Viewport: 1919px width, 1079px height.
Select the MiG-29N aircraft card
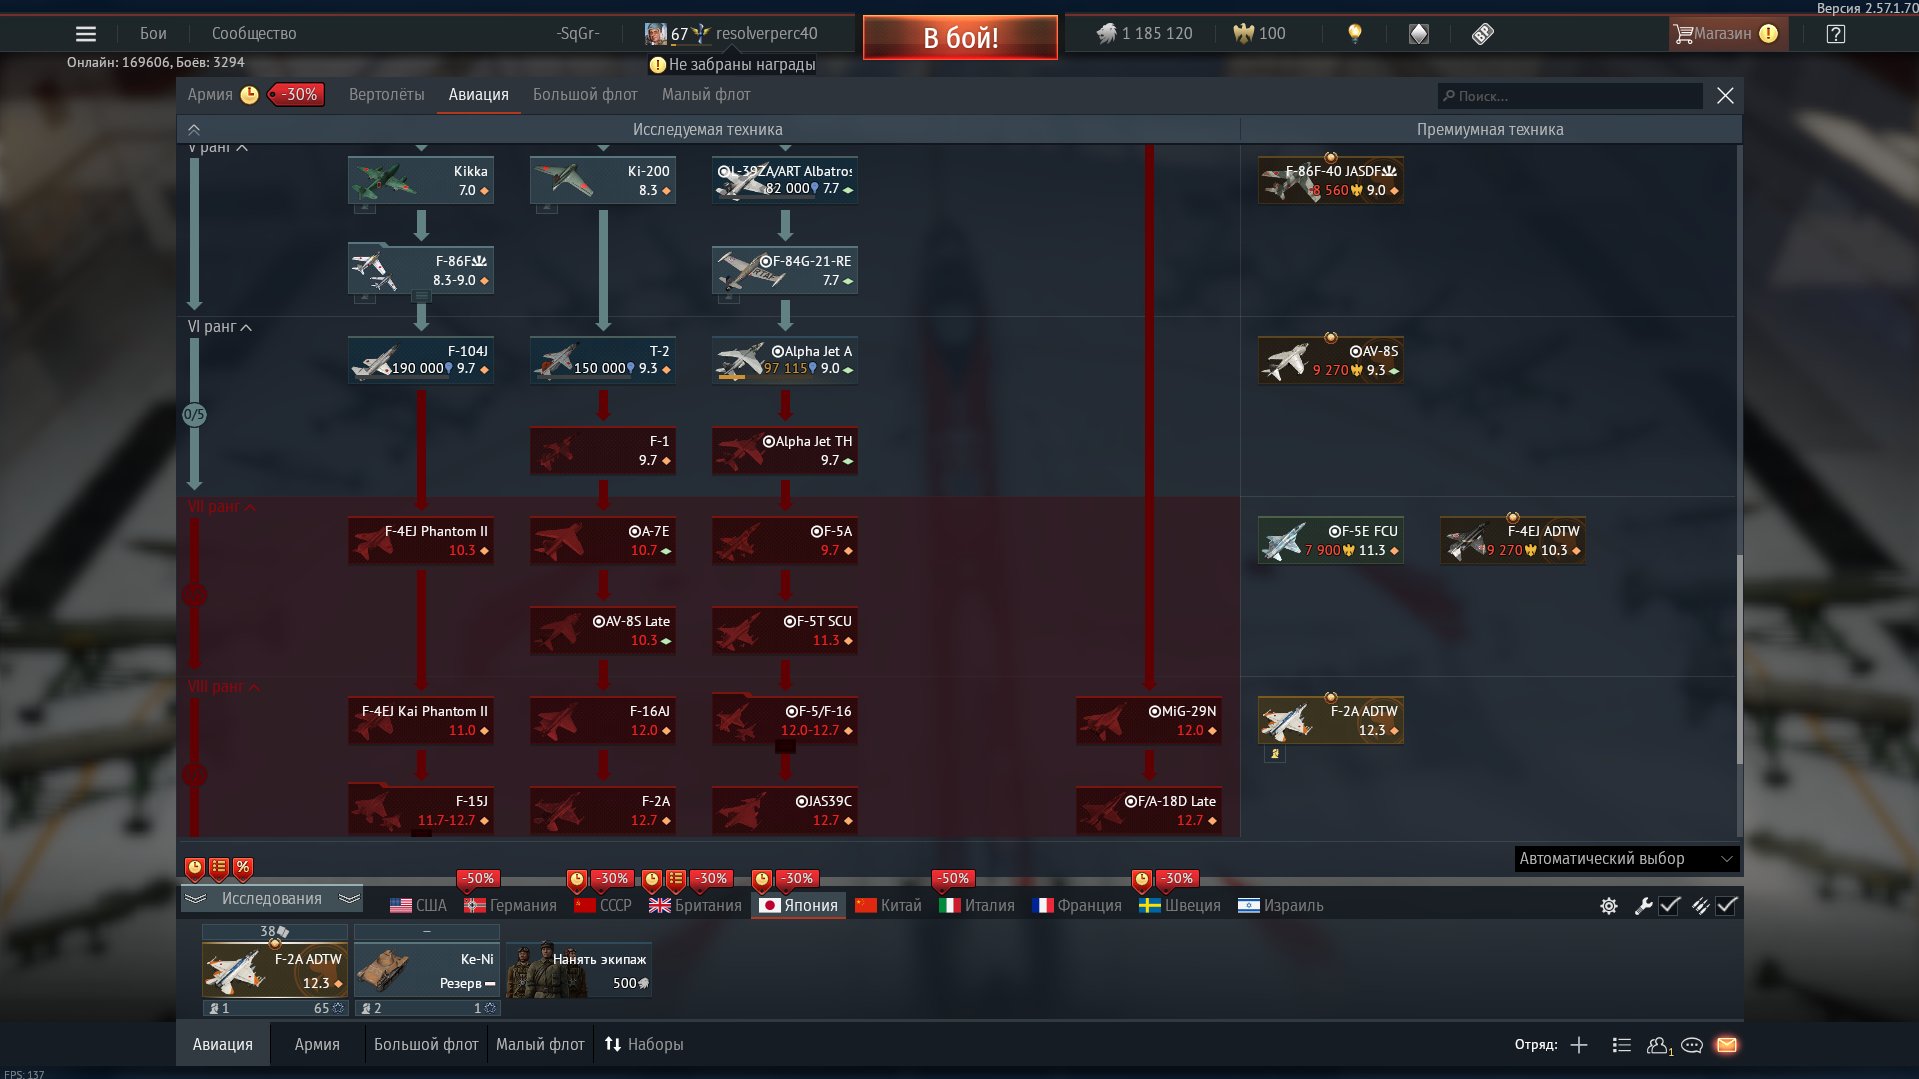1148,721
